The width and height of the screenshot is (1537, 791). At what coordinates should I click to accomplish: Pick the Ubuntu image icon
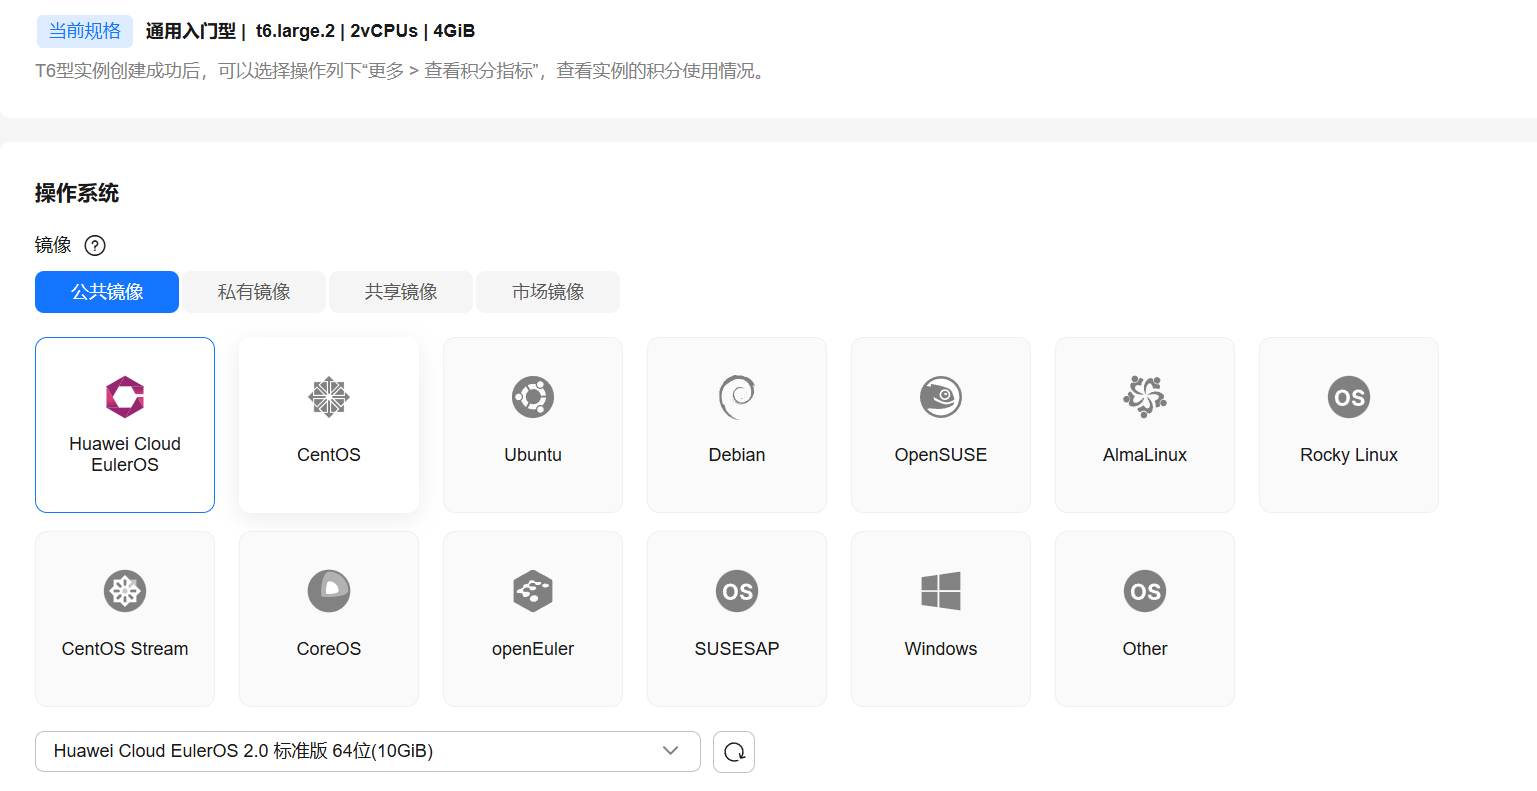(533, 397)
